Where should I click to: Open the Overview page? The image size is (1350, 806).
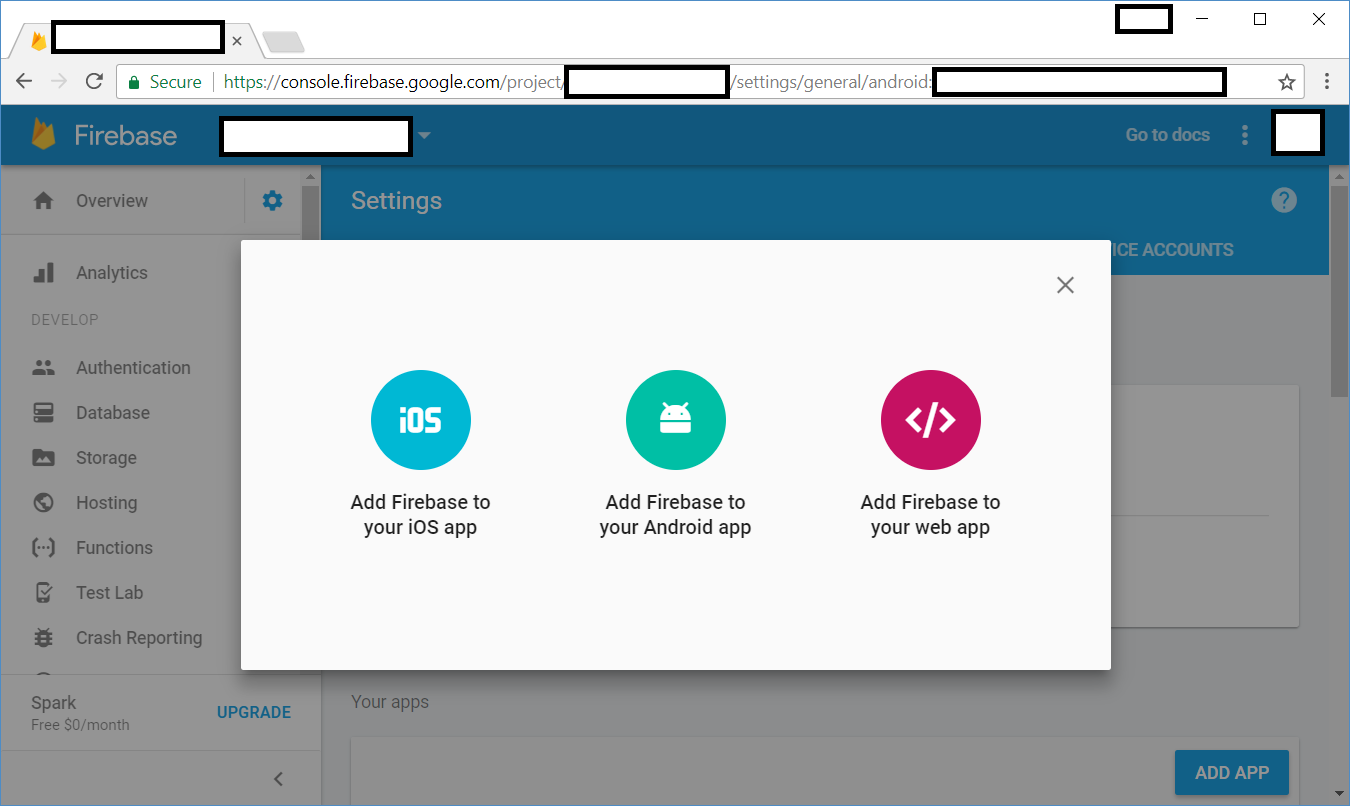click(111, 201)
